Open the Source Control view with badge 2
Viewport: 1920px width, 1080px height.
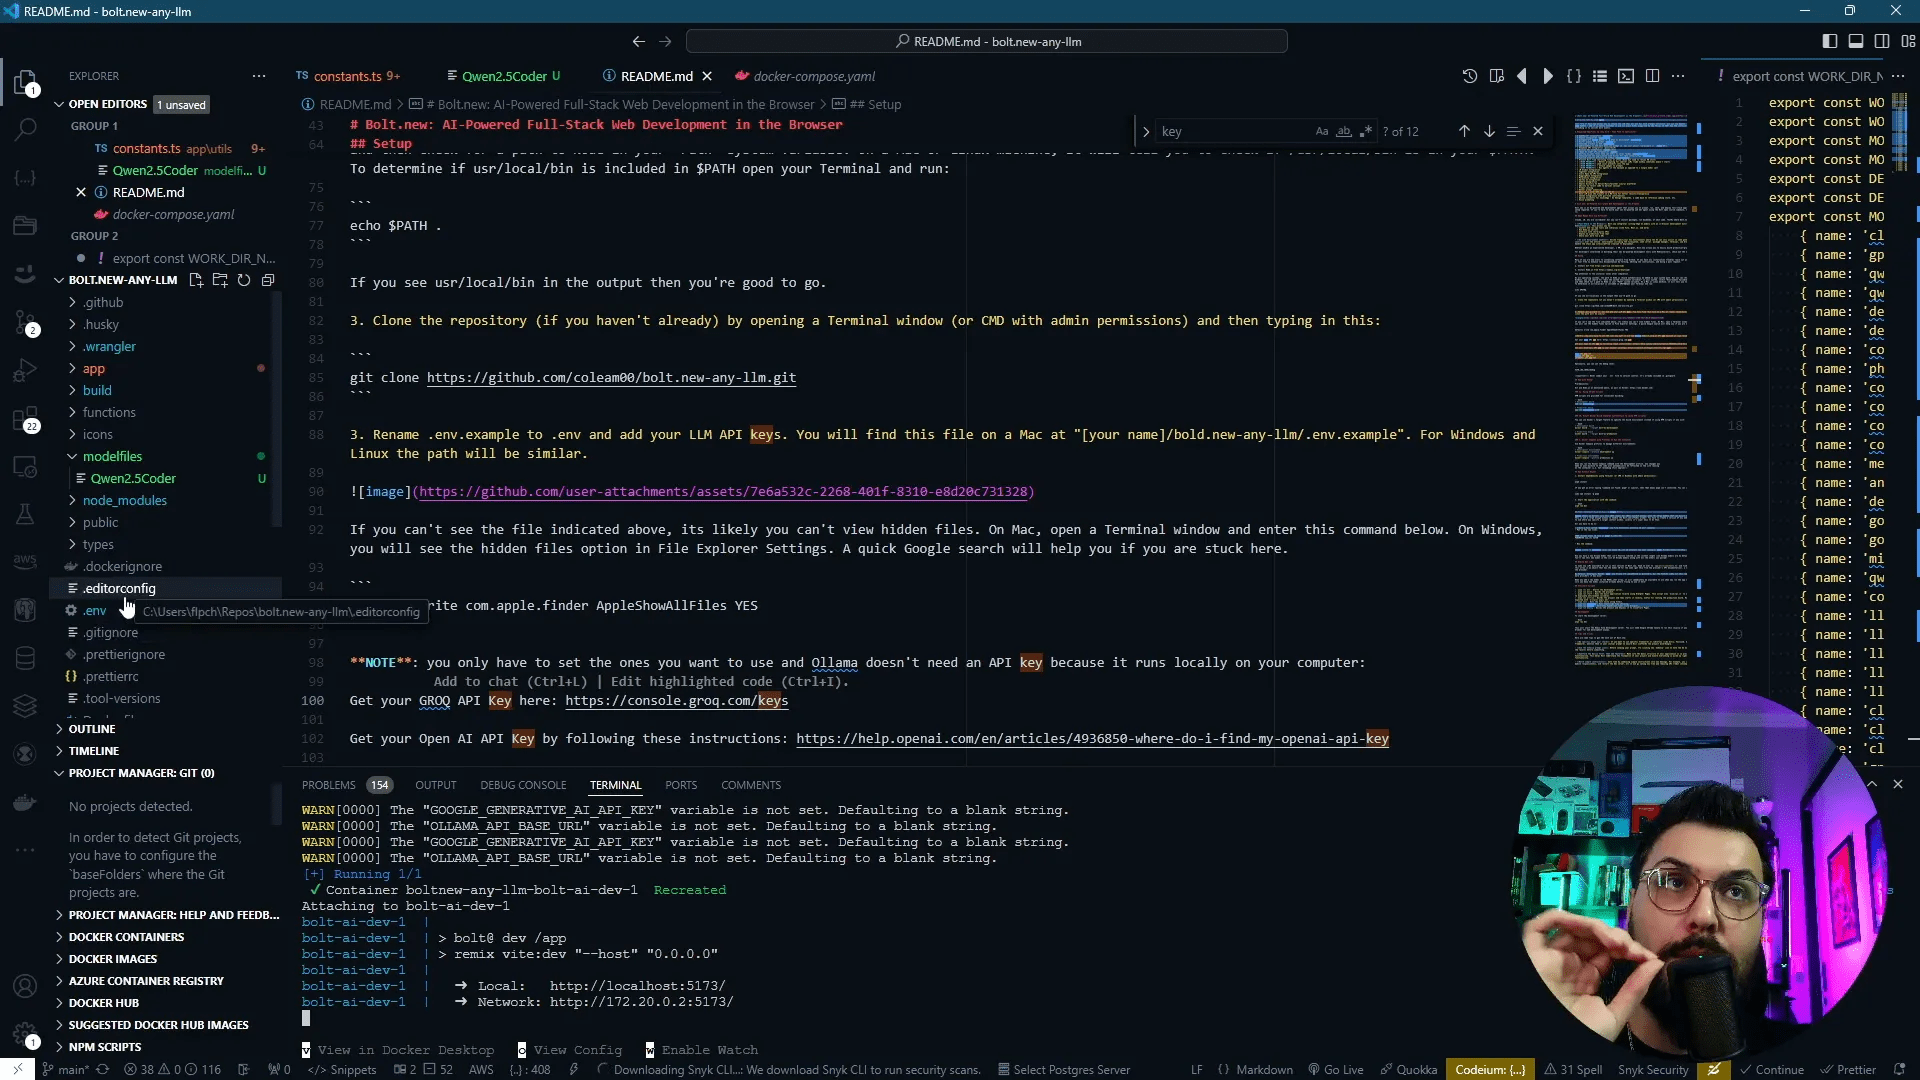[25, 322]
